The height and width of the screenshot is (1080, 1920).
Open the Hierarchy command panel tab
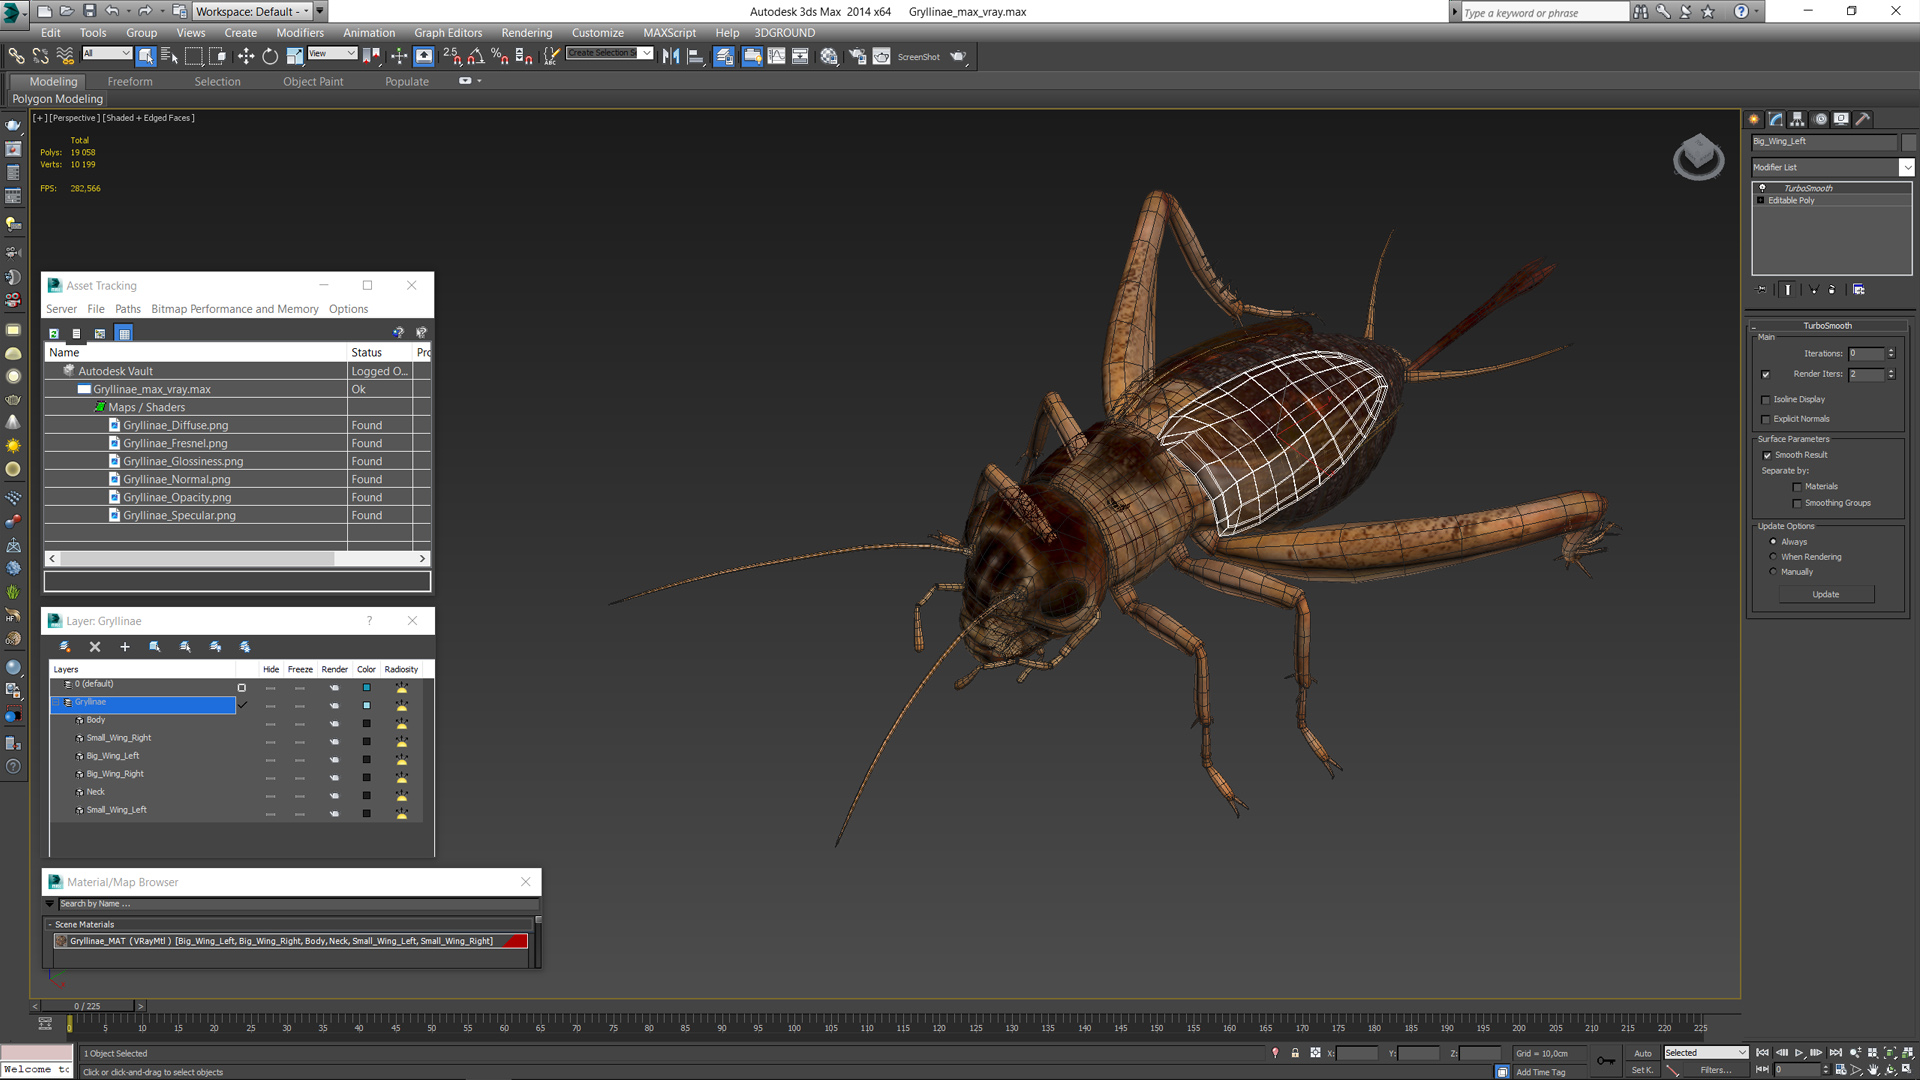pyautogui.click(x=1797, y=119)
